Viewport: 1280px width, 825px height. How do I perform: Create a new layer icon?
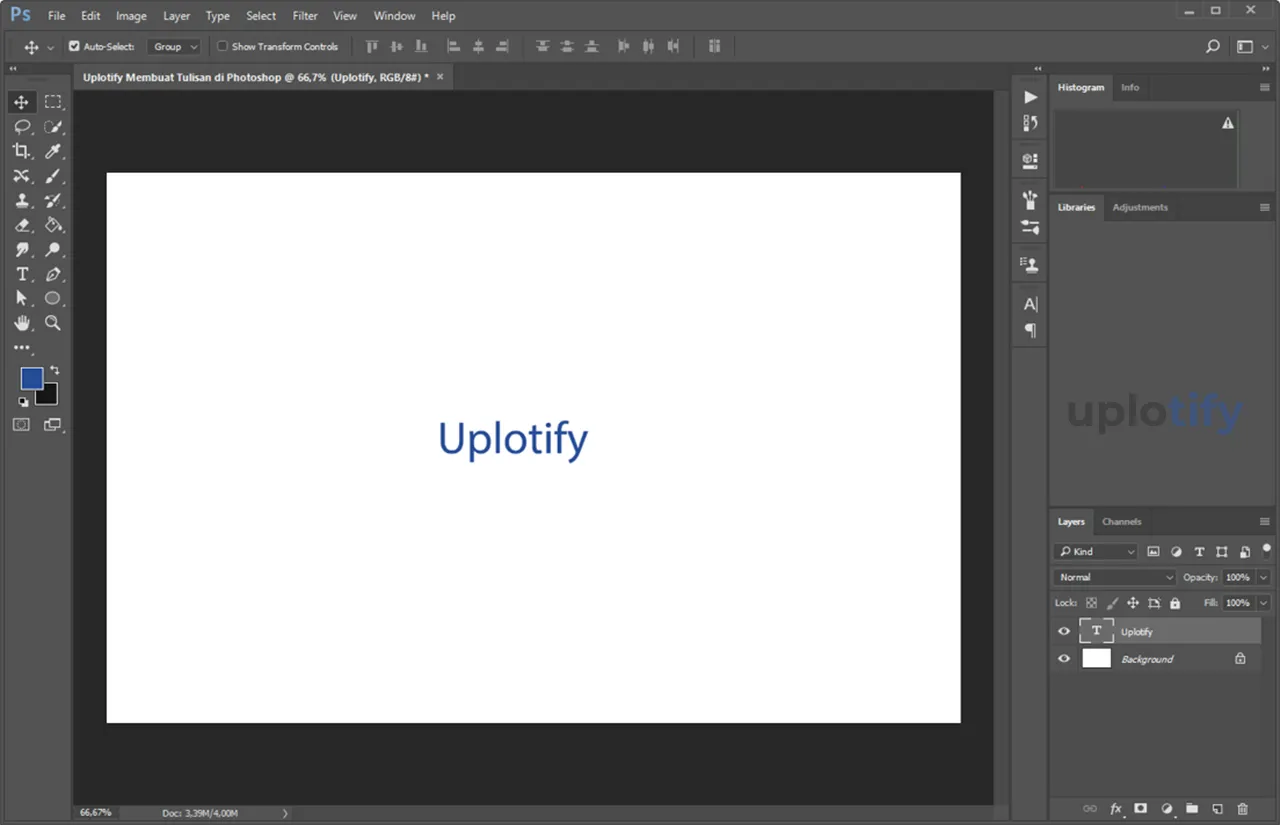(x=1217, y=809)
